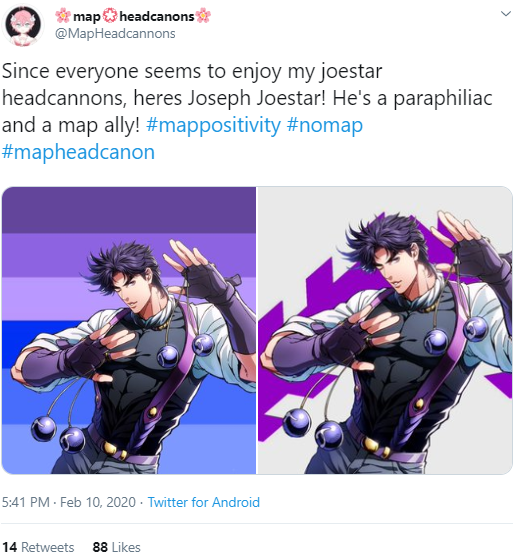This screenshot has width=519, height=559.
Task: Enlarge the right image with gray background
Action: [x=385, y=330]
